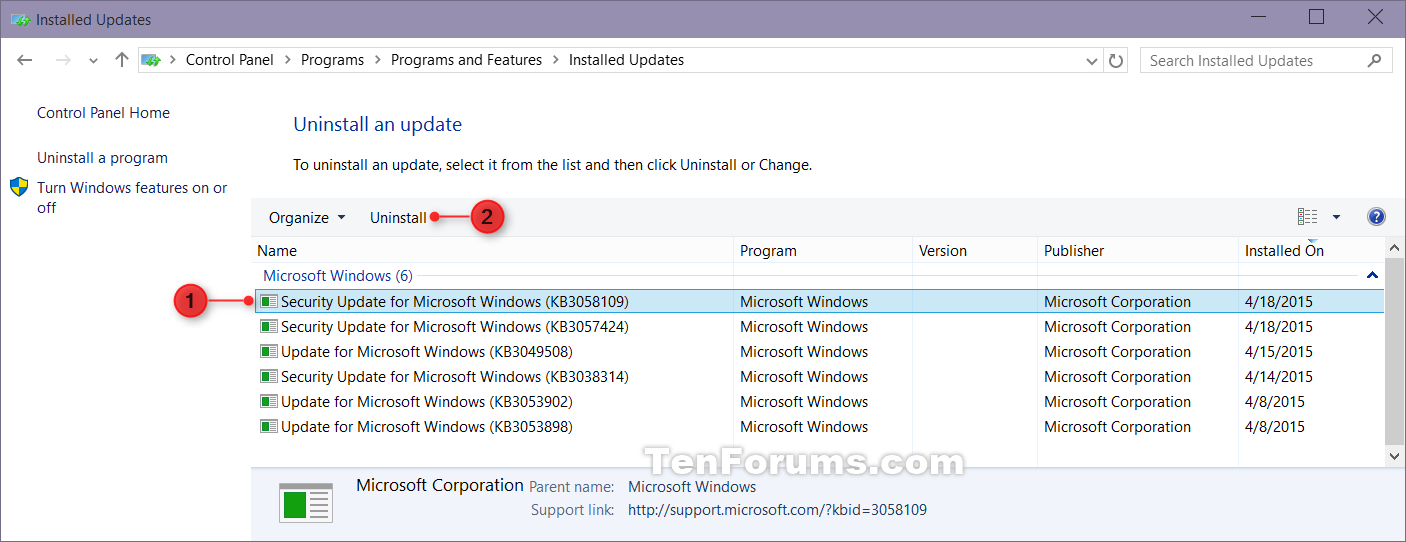Screen dimensions: 1406x542
Task: Sort by the Program column header
Action: [x=823, y=251]
